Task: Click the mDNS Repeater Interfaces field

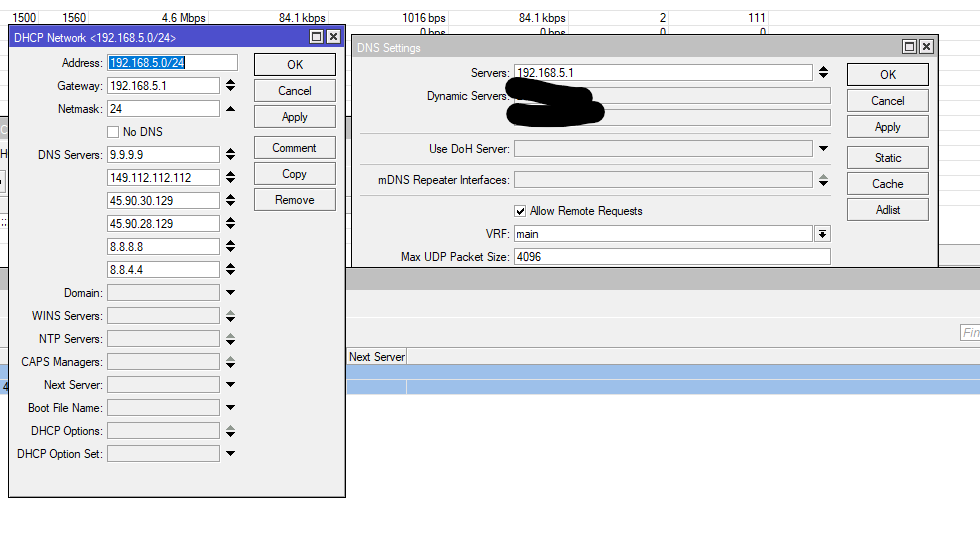Action: click(x=663, y=180)
